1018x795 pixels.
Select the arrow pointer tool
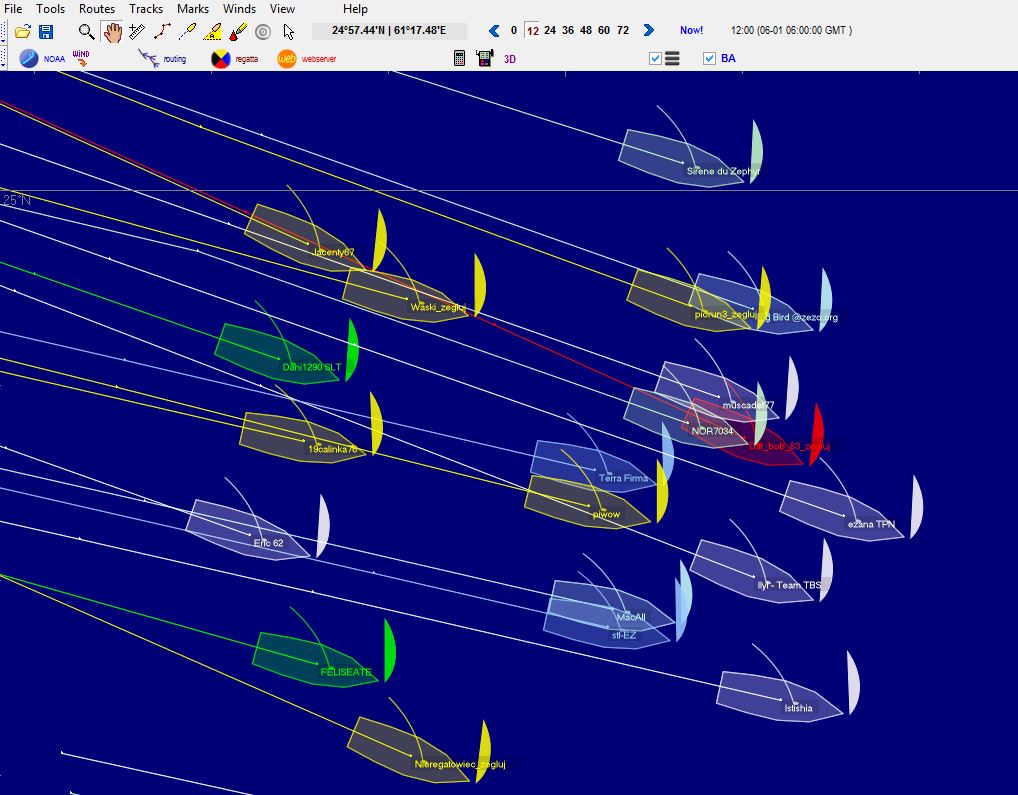(x=289, y=32)
